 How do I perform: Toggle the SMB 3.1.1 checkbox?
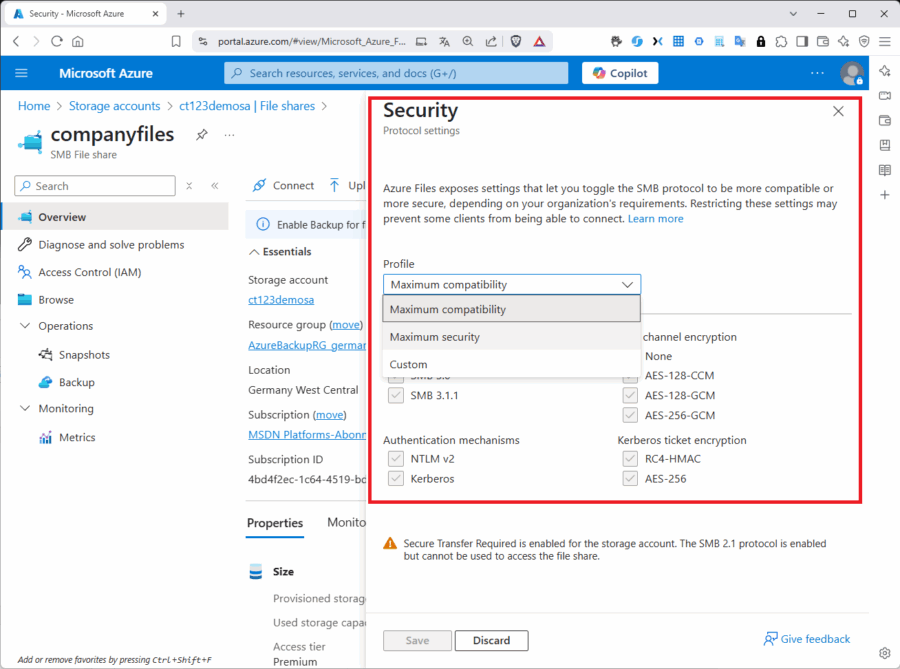pos(395,395)
